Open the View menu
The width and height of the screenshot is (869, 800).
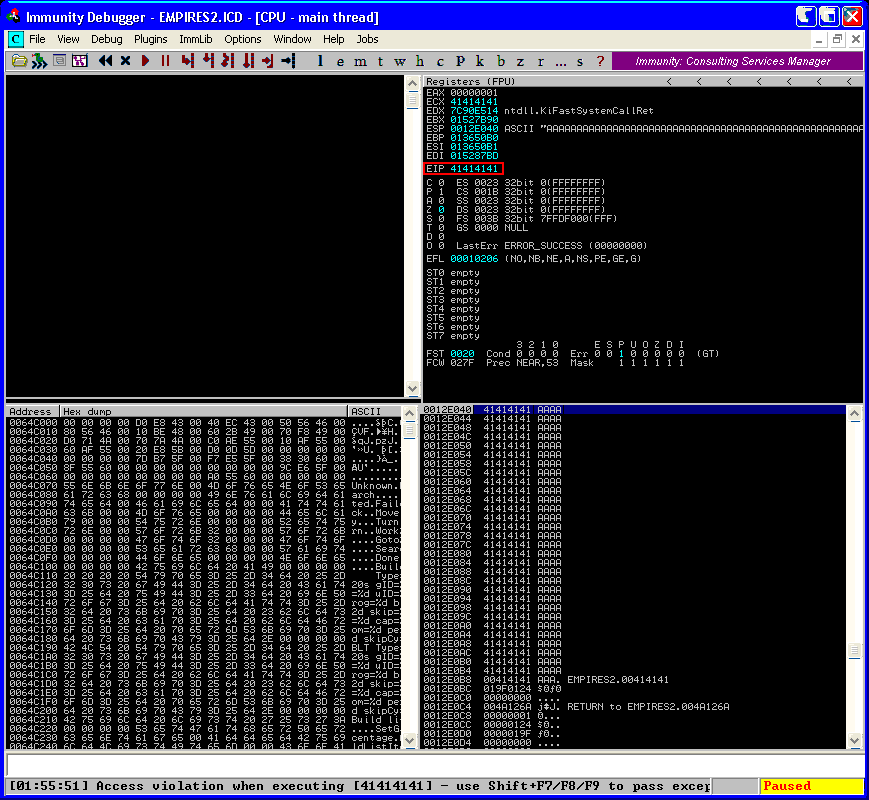click(68, 39)
